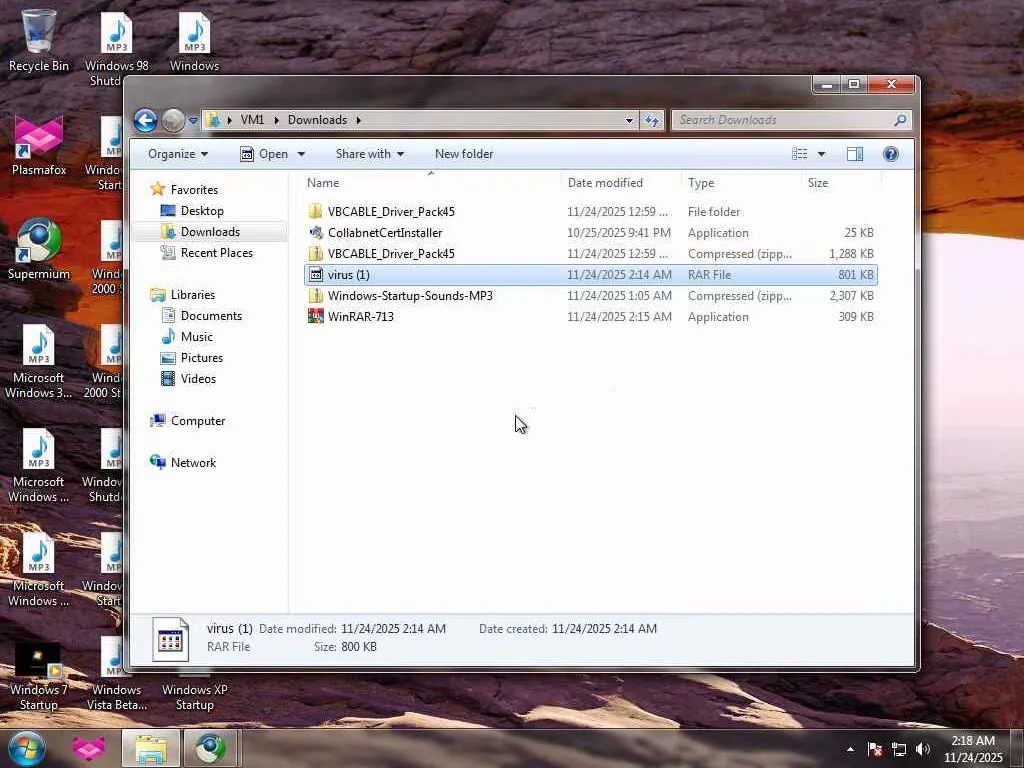
Task: Click VM1 in the address breadcrumb
Action: pyautogui.click(x=252, y=120)
